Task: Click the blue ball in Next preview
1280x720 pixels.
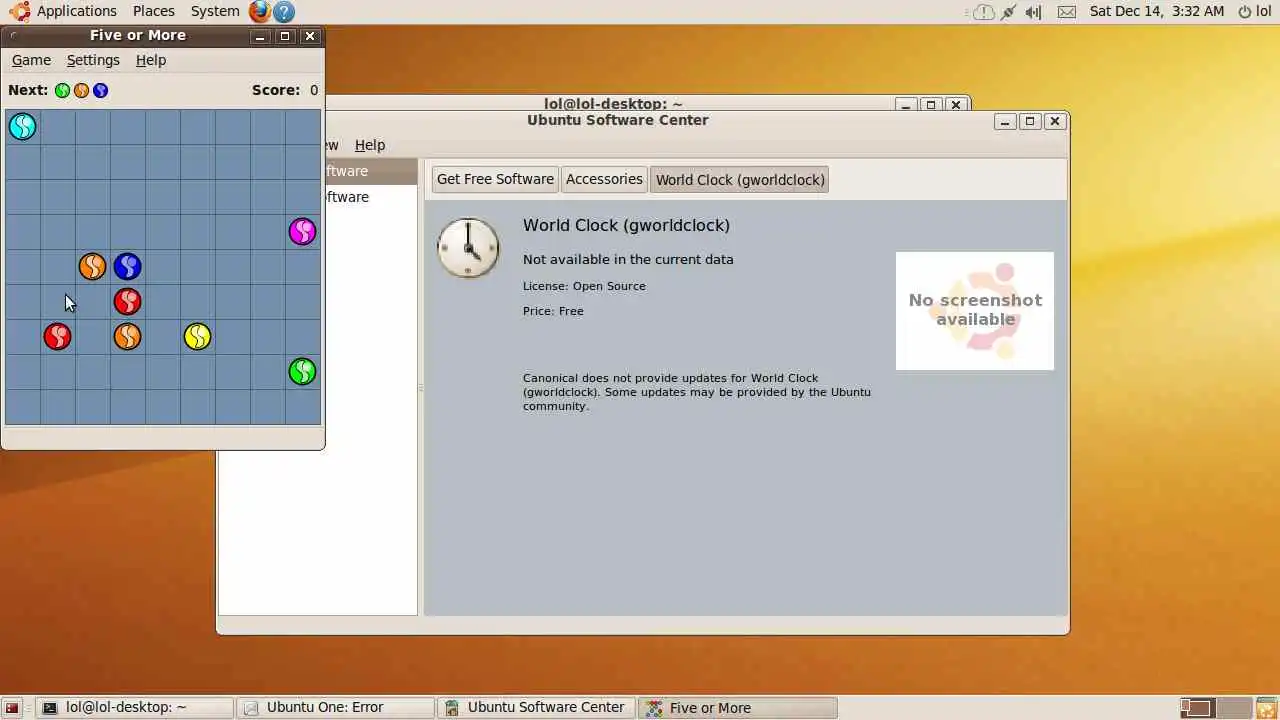Action: coord(100,90)
